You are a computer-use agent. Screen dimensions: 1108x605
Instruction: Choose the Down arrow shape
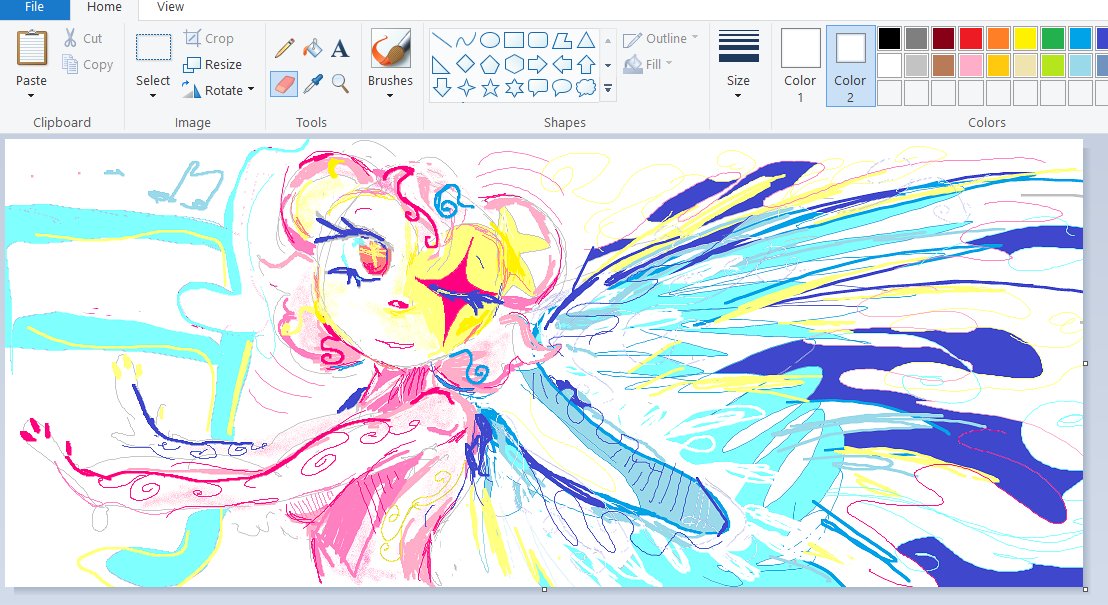(442, 88)
